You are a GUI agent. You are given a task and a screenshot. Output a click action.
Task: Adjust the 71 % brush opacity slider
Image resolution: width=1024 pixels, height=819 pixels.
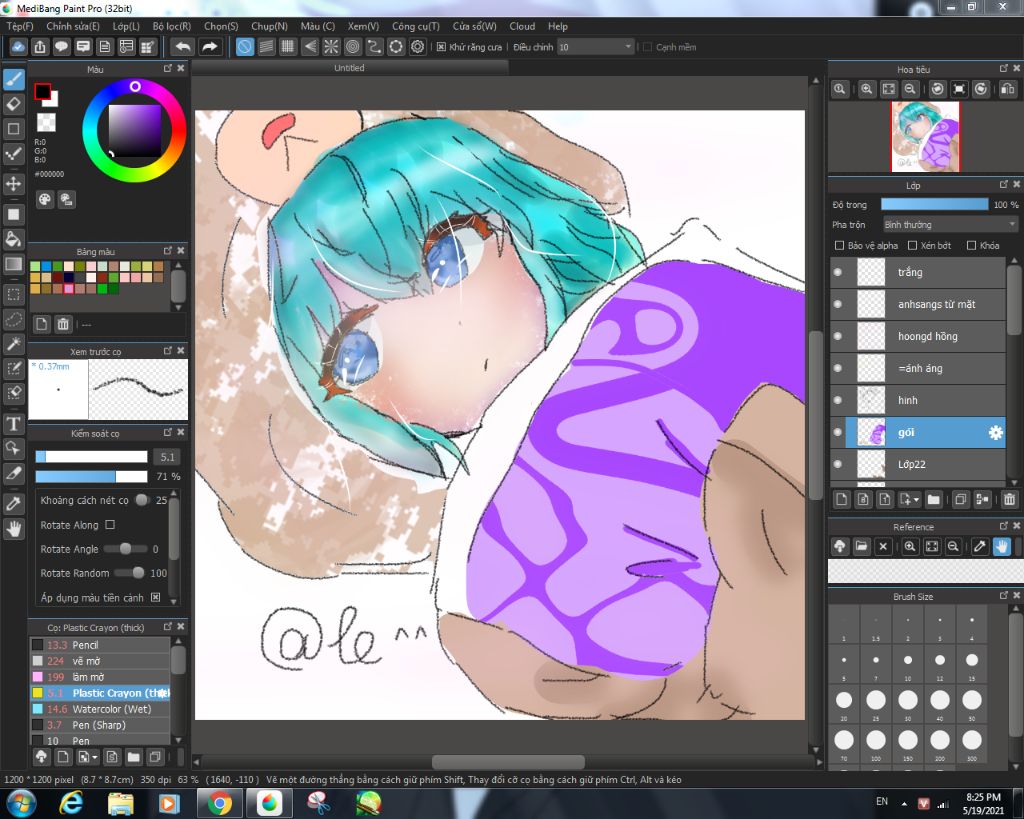[91, 476]
